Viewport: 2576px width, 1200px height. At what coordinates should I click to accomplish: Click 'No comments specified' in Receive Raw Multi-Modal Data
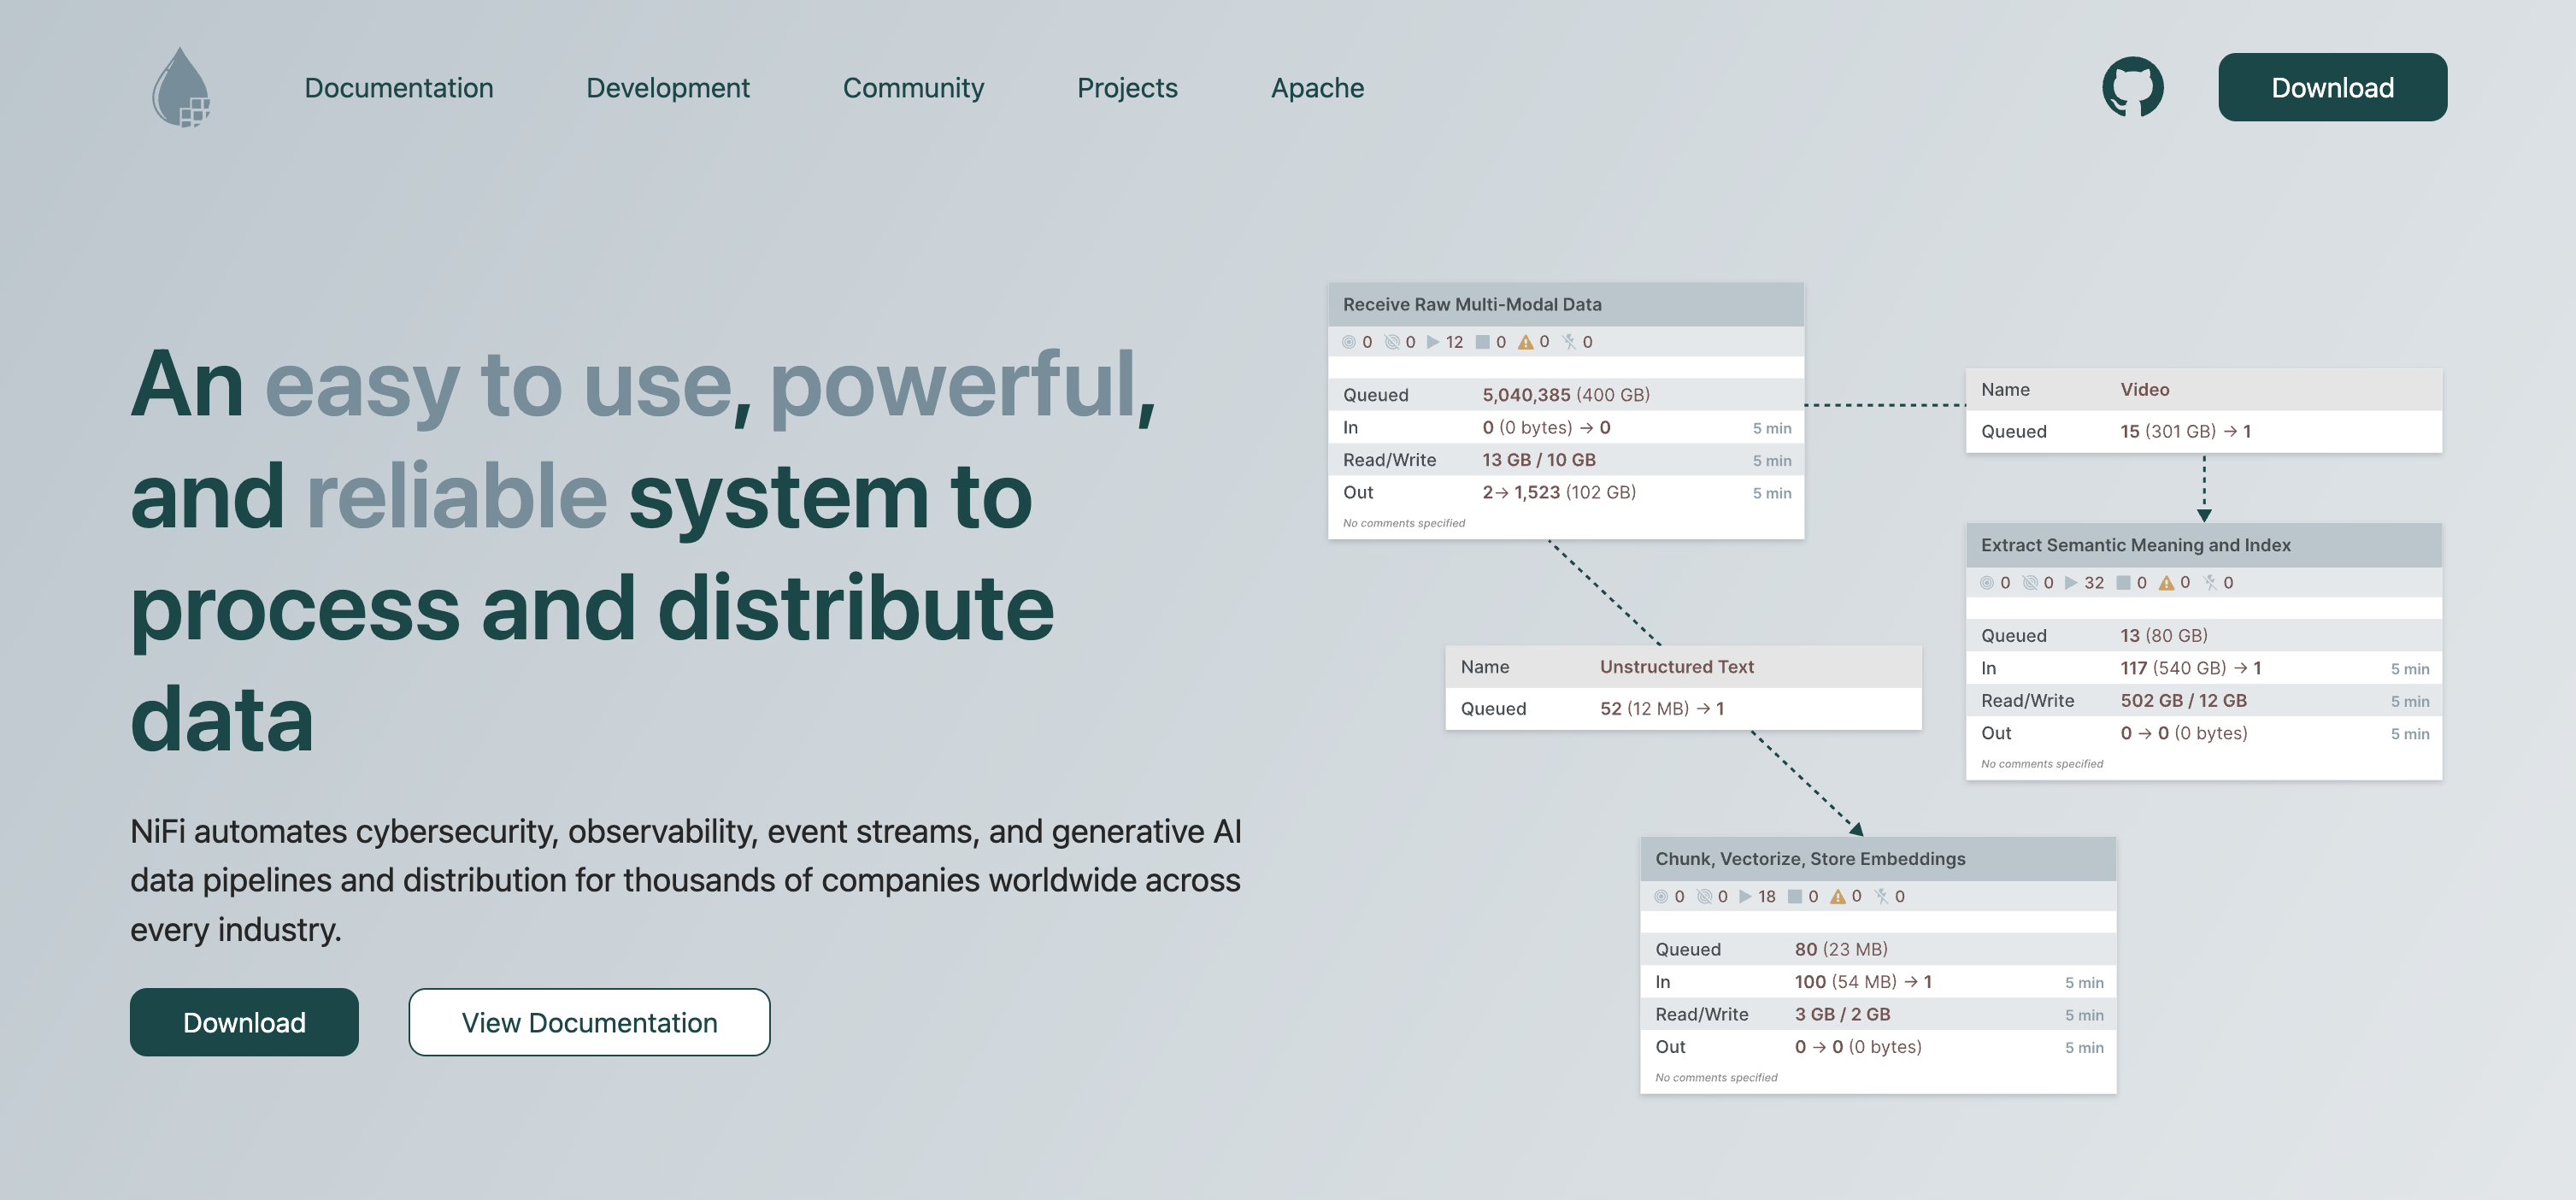pos(1403,523)
